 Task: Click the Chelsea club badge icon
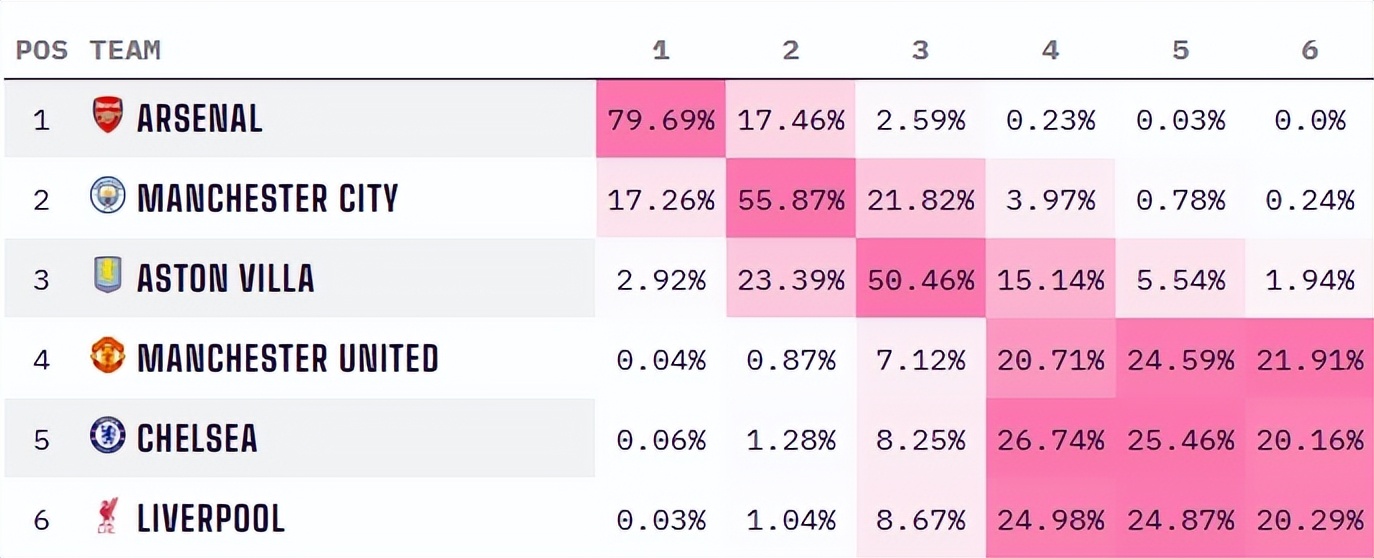pos(107,436)
